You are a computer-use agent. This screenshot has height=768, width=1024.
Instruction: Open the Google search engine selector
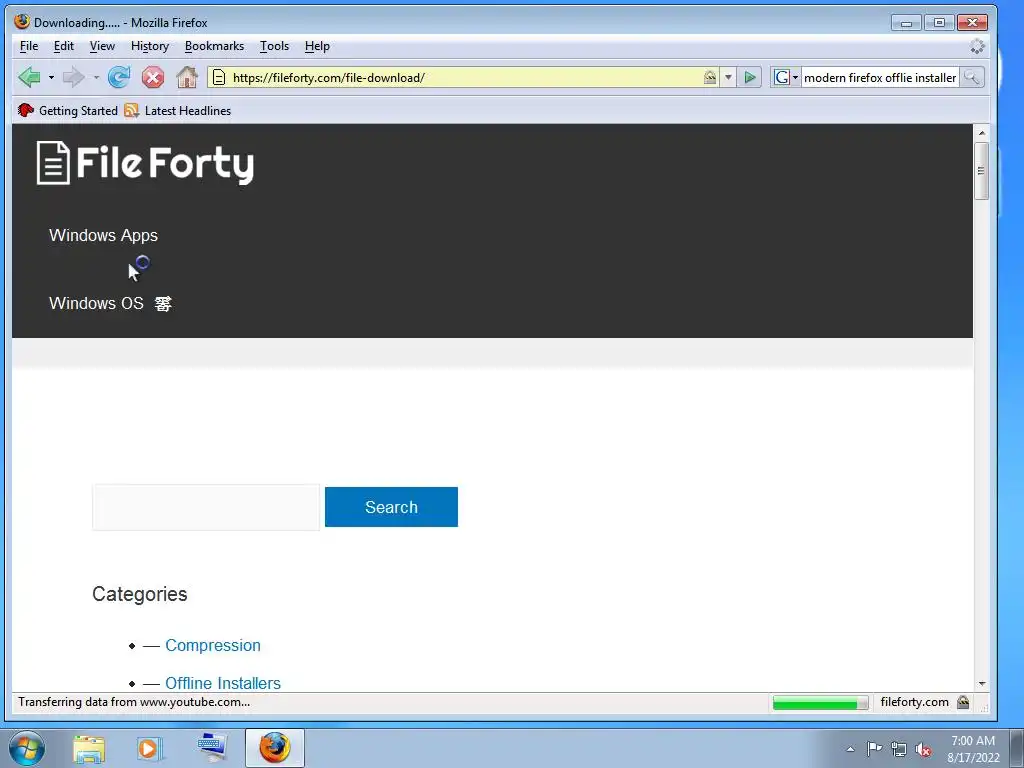pyautogui.click(x=786, y=78)
